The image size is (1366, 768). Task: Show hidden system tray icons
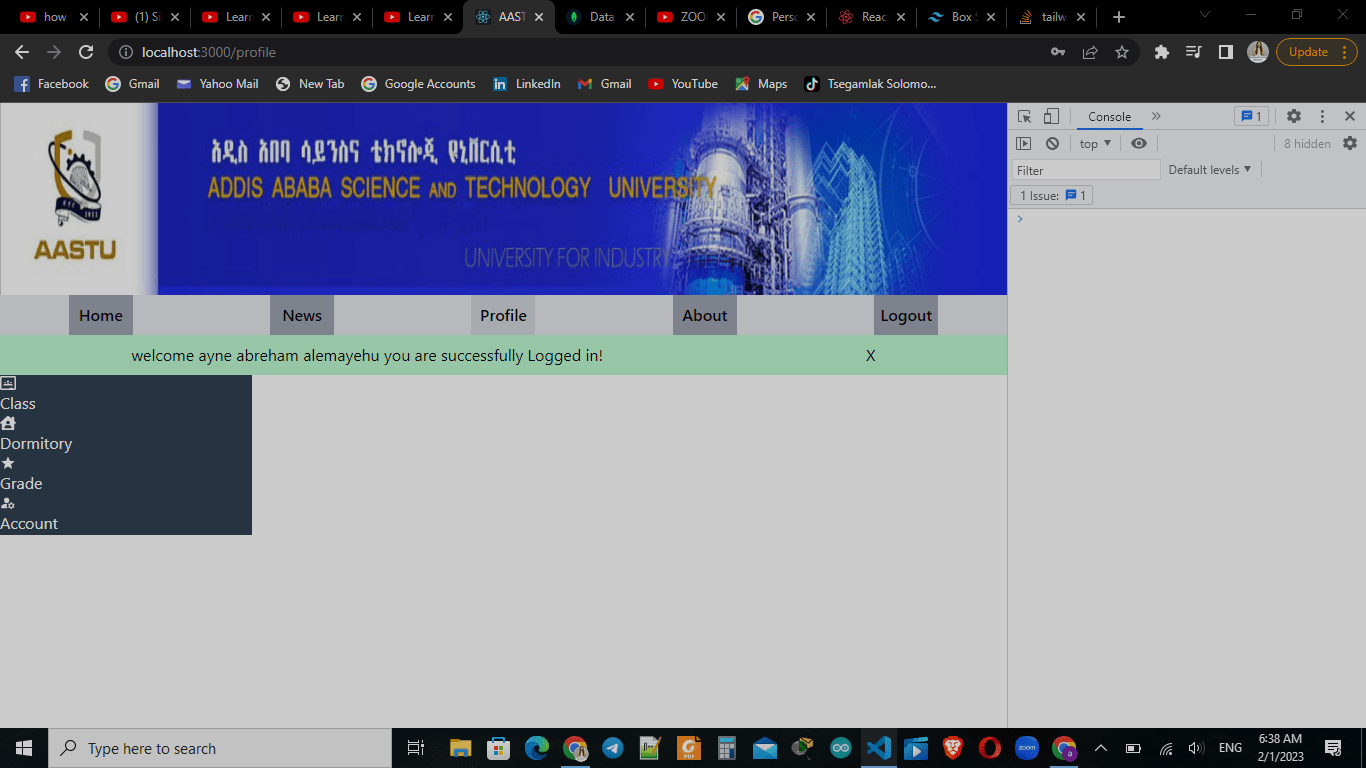point(1101,748)
